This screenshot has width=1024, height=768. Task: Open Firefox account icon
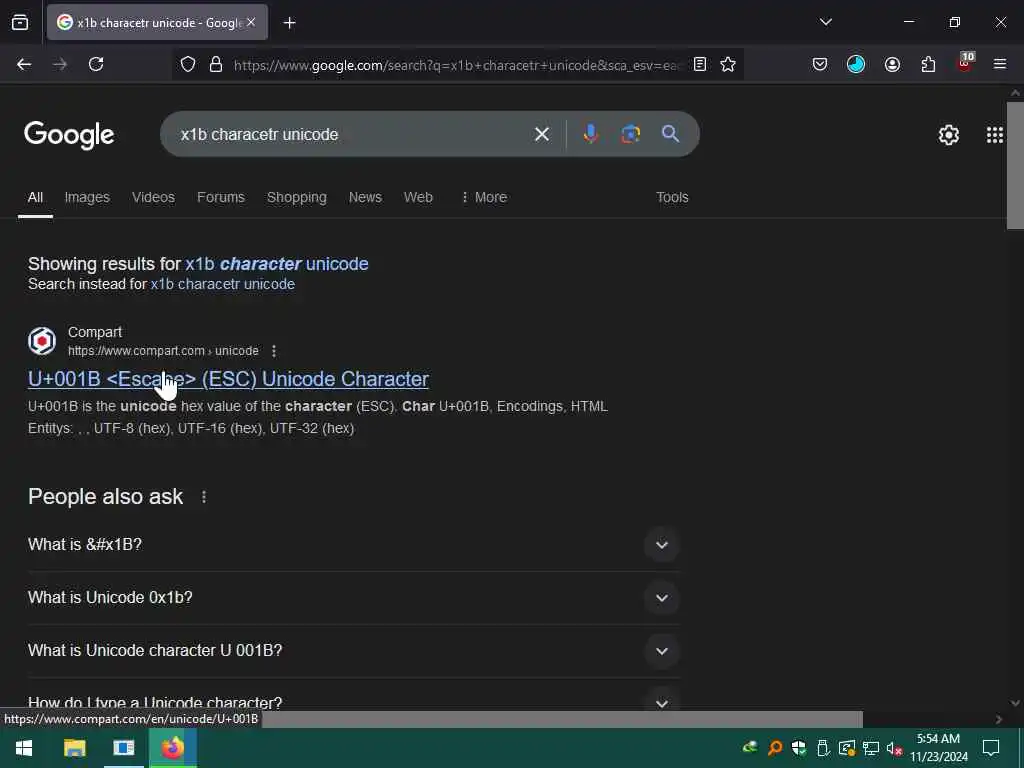[x=892, y=64]
